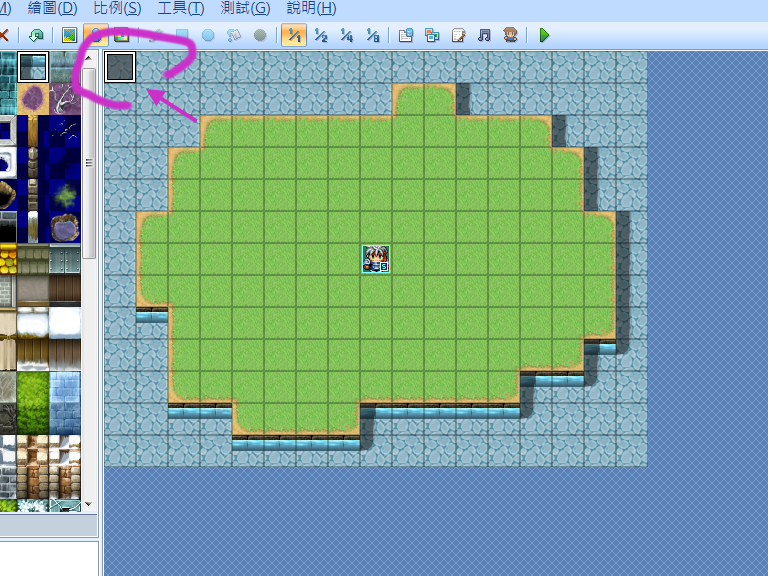768x576 pixels.
Task: Pick the green bush on blue tile
Action: click(65, 195)
